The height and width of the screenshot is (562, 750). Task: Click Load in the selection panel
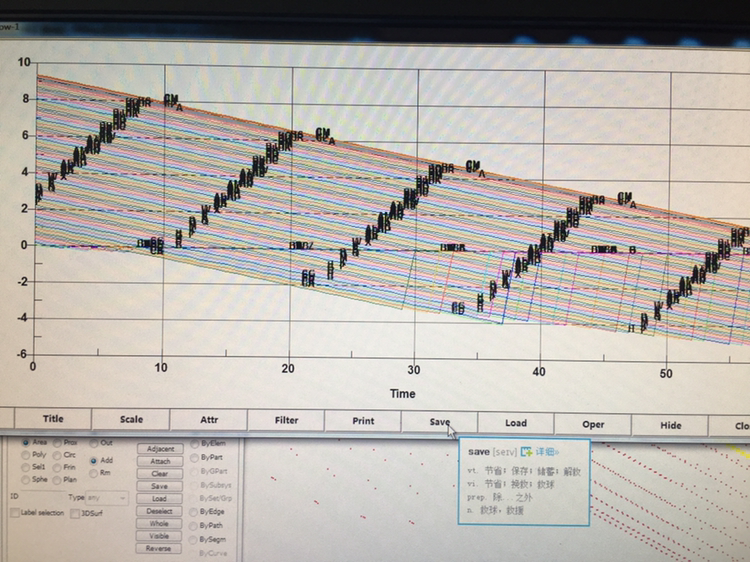coord(160,499)
